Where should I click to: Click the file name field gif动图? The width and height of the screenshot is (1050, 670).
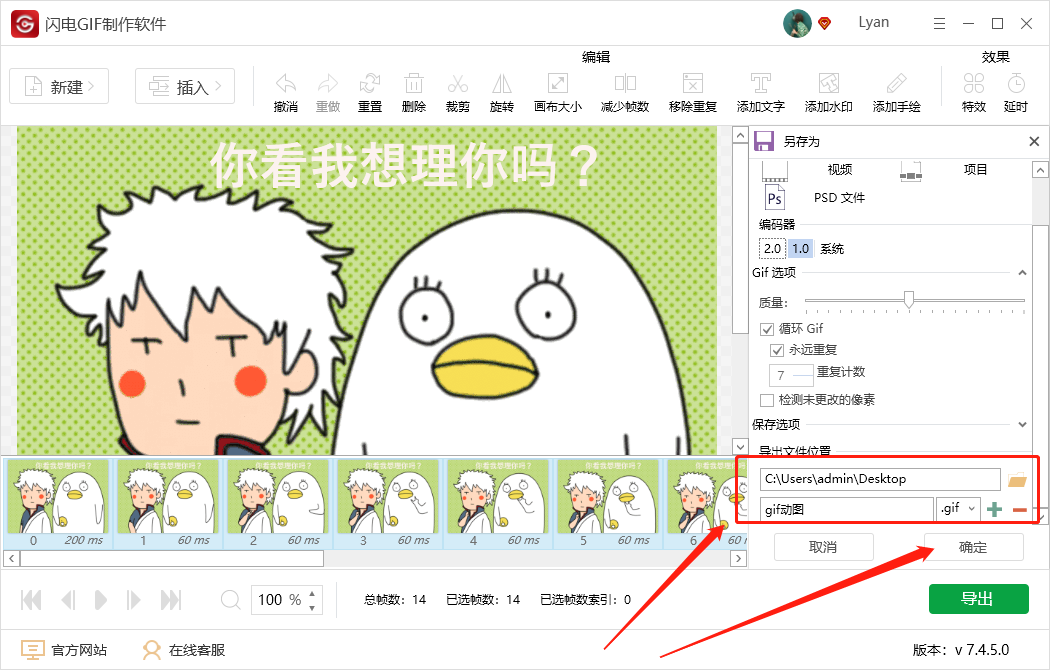pos(846,509)
